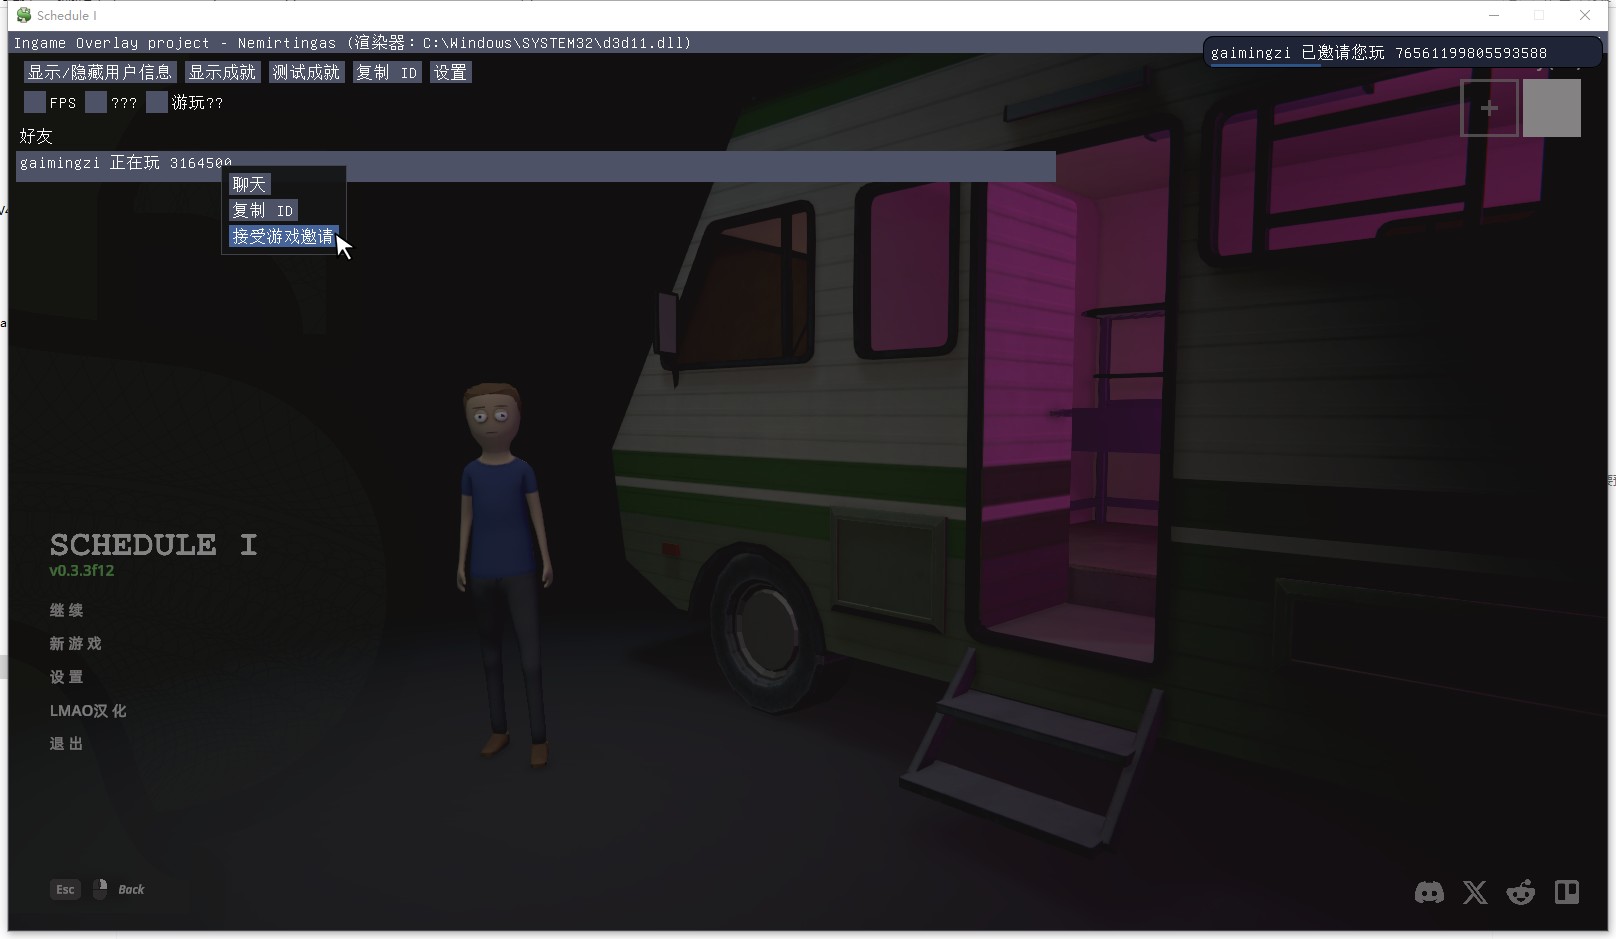
Task: Click 显示/隐藏用户信息 button
Action: click(x=100, y=72)
